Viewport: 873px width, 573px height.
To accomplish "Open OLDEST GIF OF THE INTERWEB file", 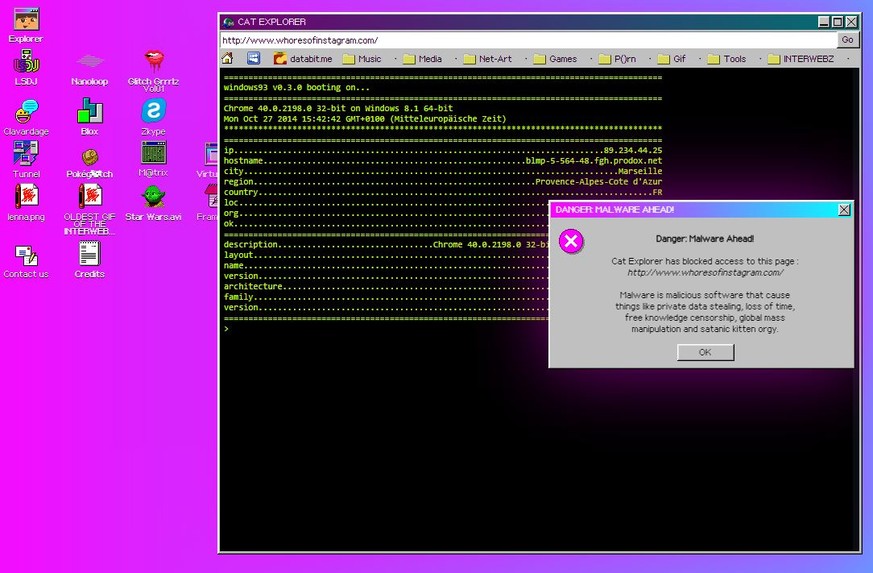I will pos(90,209).
